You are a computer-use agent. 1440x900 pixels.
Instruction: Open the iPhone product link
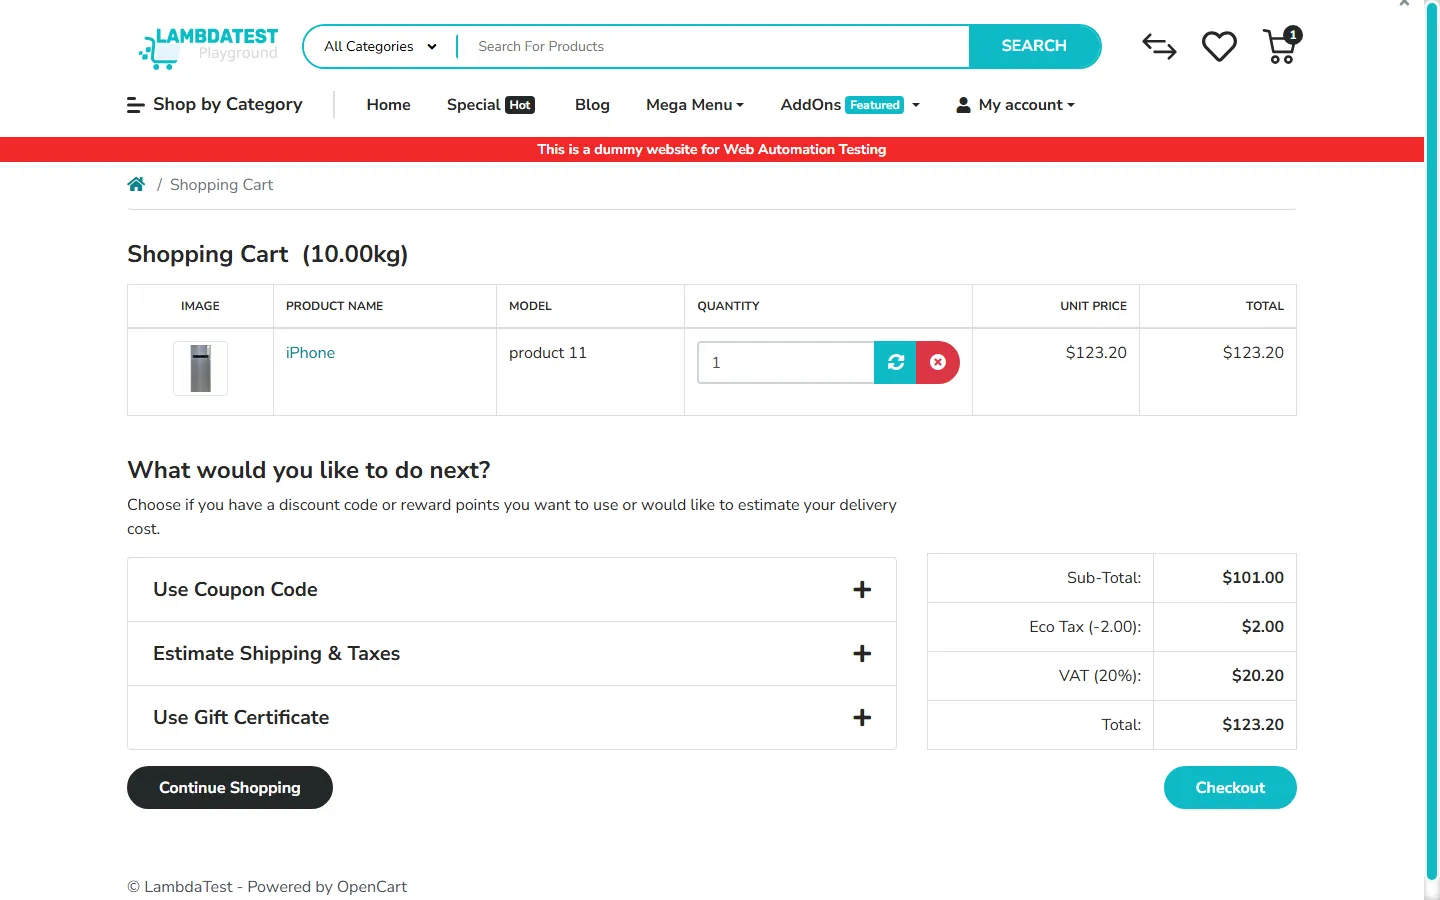[x=310, y=353]
